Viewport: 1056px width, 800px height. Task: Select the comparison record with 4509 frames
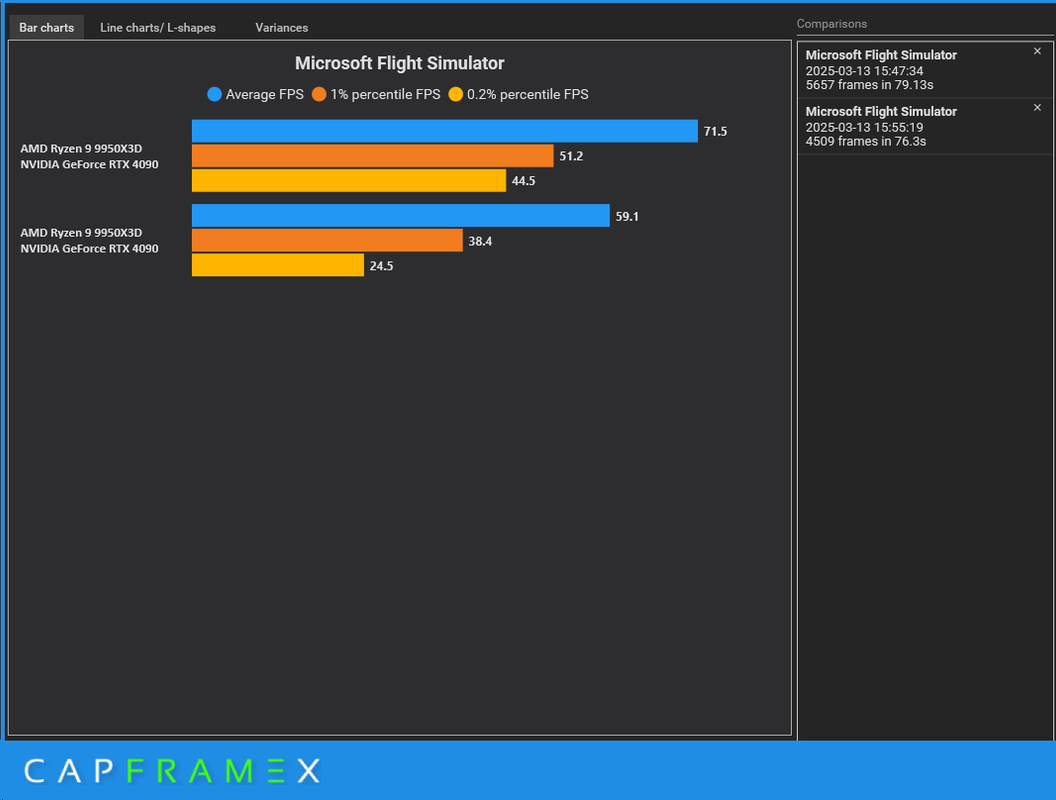[x=924, y=127]
